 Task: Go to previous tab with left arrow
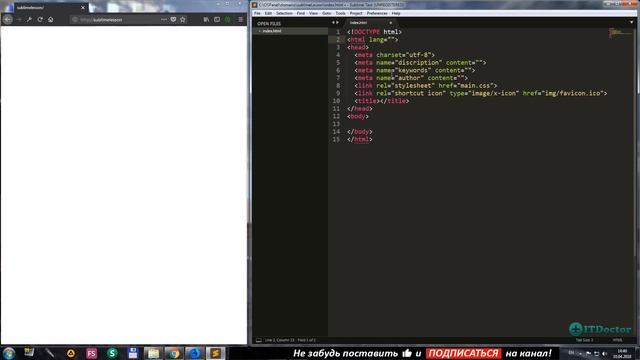pyautogui.click(x=333, y=23)
